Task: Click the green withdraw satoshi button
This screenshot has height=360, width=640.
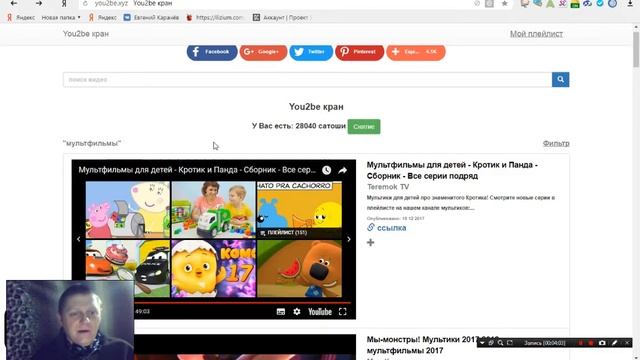Action: coord(364,127)
